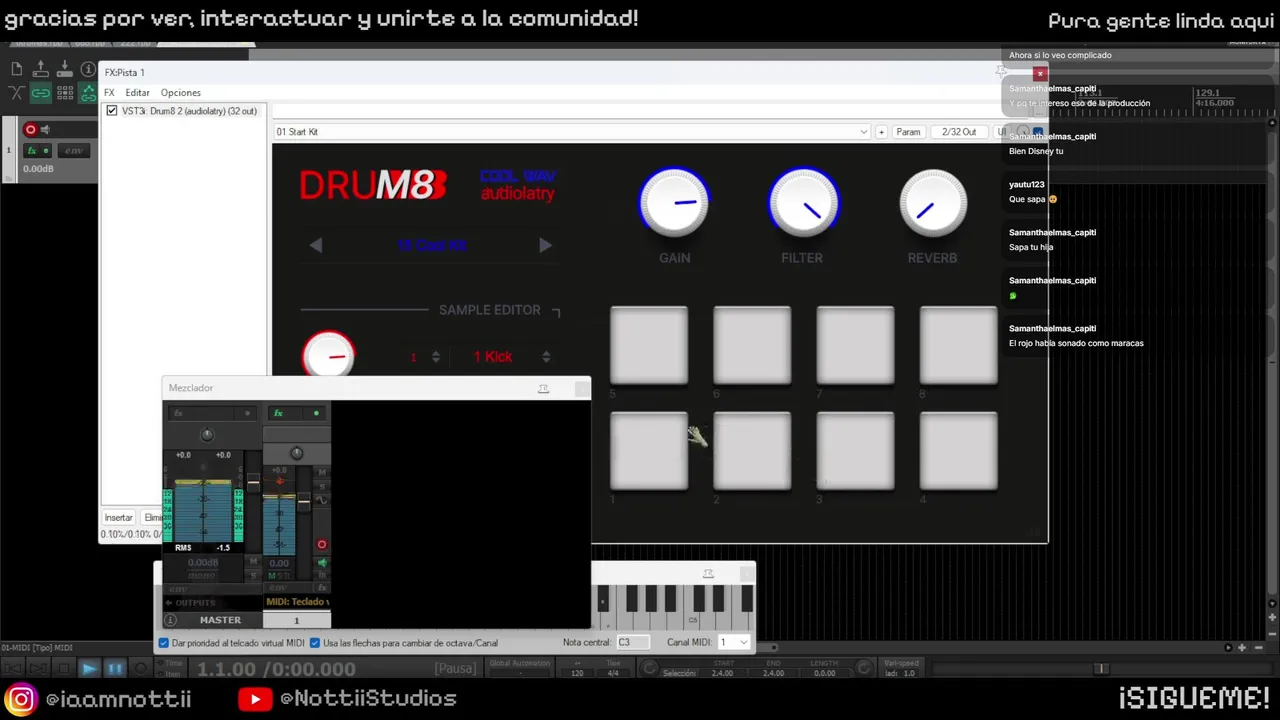Screen dimensions: 1280x720
Task: Click the Instagram logo in overlay
Action: click(20, 698)
